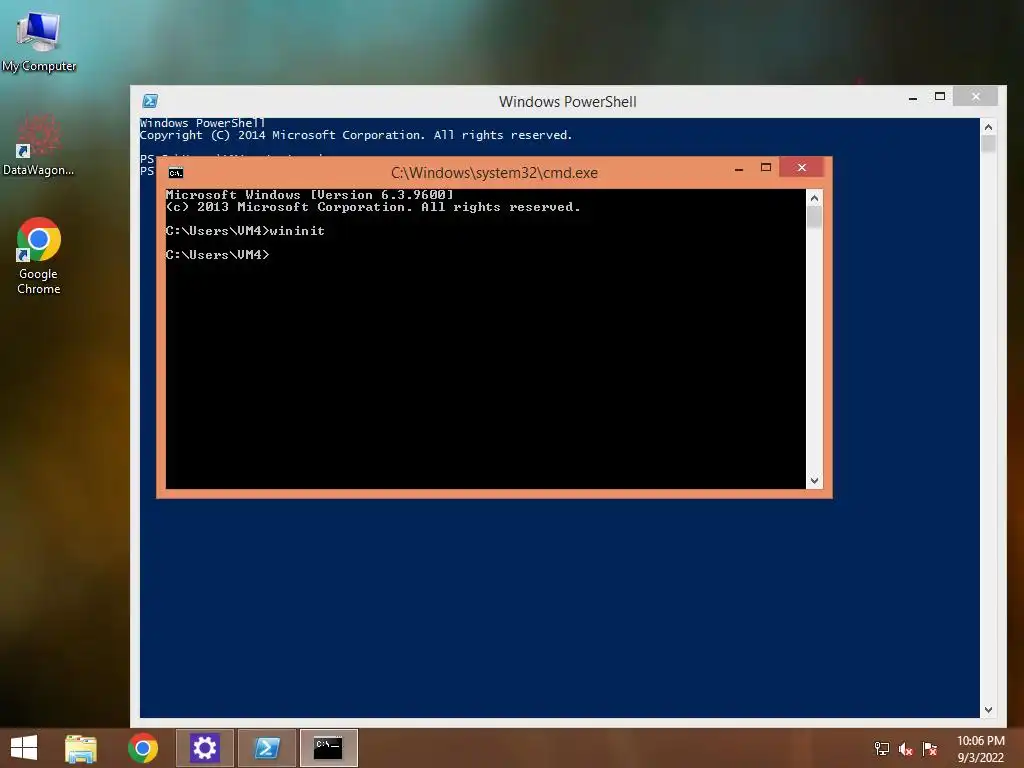Select the Google Chrome desktop shortcut
The image size is (1024, 768).
[x=39, y=255]
